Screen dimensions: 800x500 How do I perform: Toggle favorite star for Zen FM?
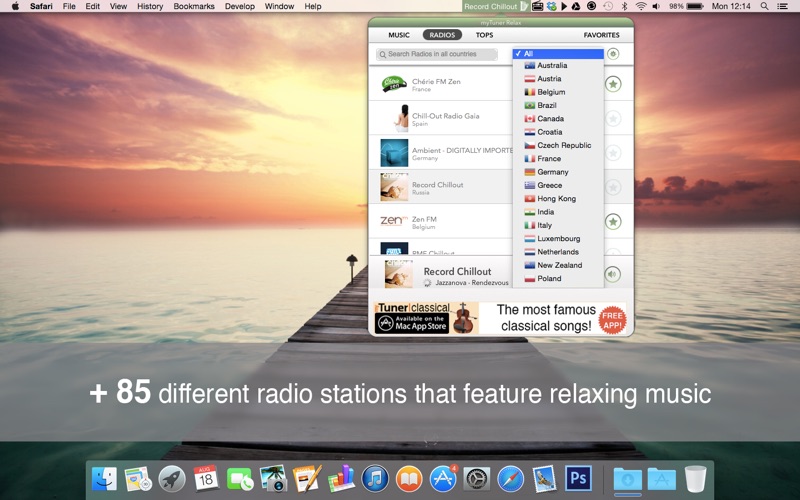[613, 221]
